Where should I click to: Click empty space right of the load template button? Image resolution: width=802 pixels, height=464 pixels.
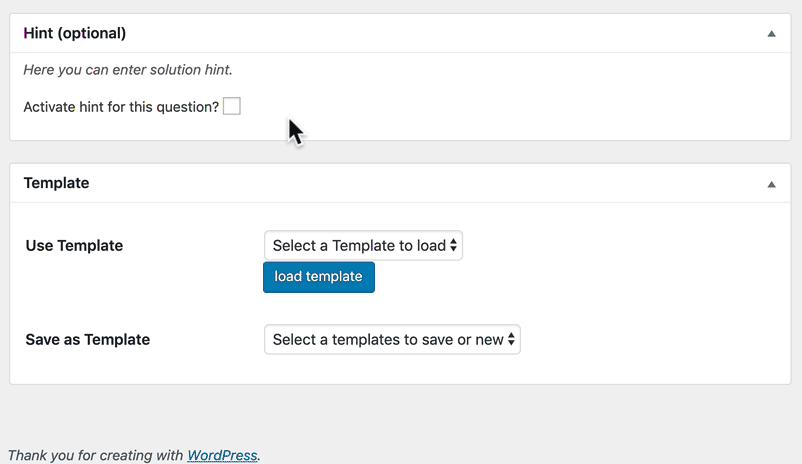pyautogui.click(x=550, y=277)
